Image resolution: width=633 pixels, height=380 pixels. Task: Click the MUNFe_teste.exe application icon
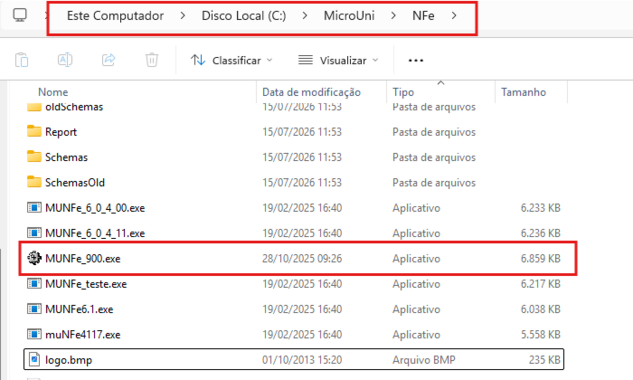click(34, 284)
